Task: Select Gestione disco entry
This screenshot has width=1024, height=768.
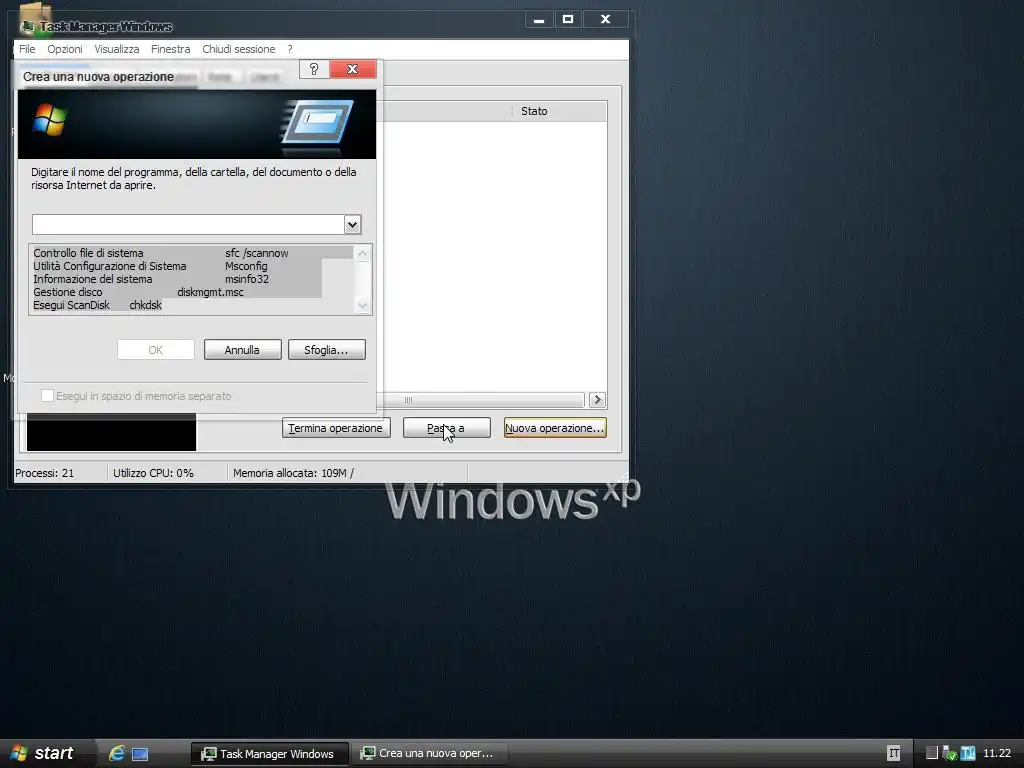Action: 176,292
